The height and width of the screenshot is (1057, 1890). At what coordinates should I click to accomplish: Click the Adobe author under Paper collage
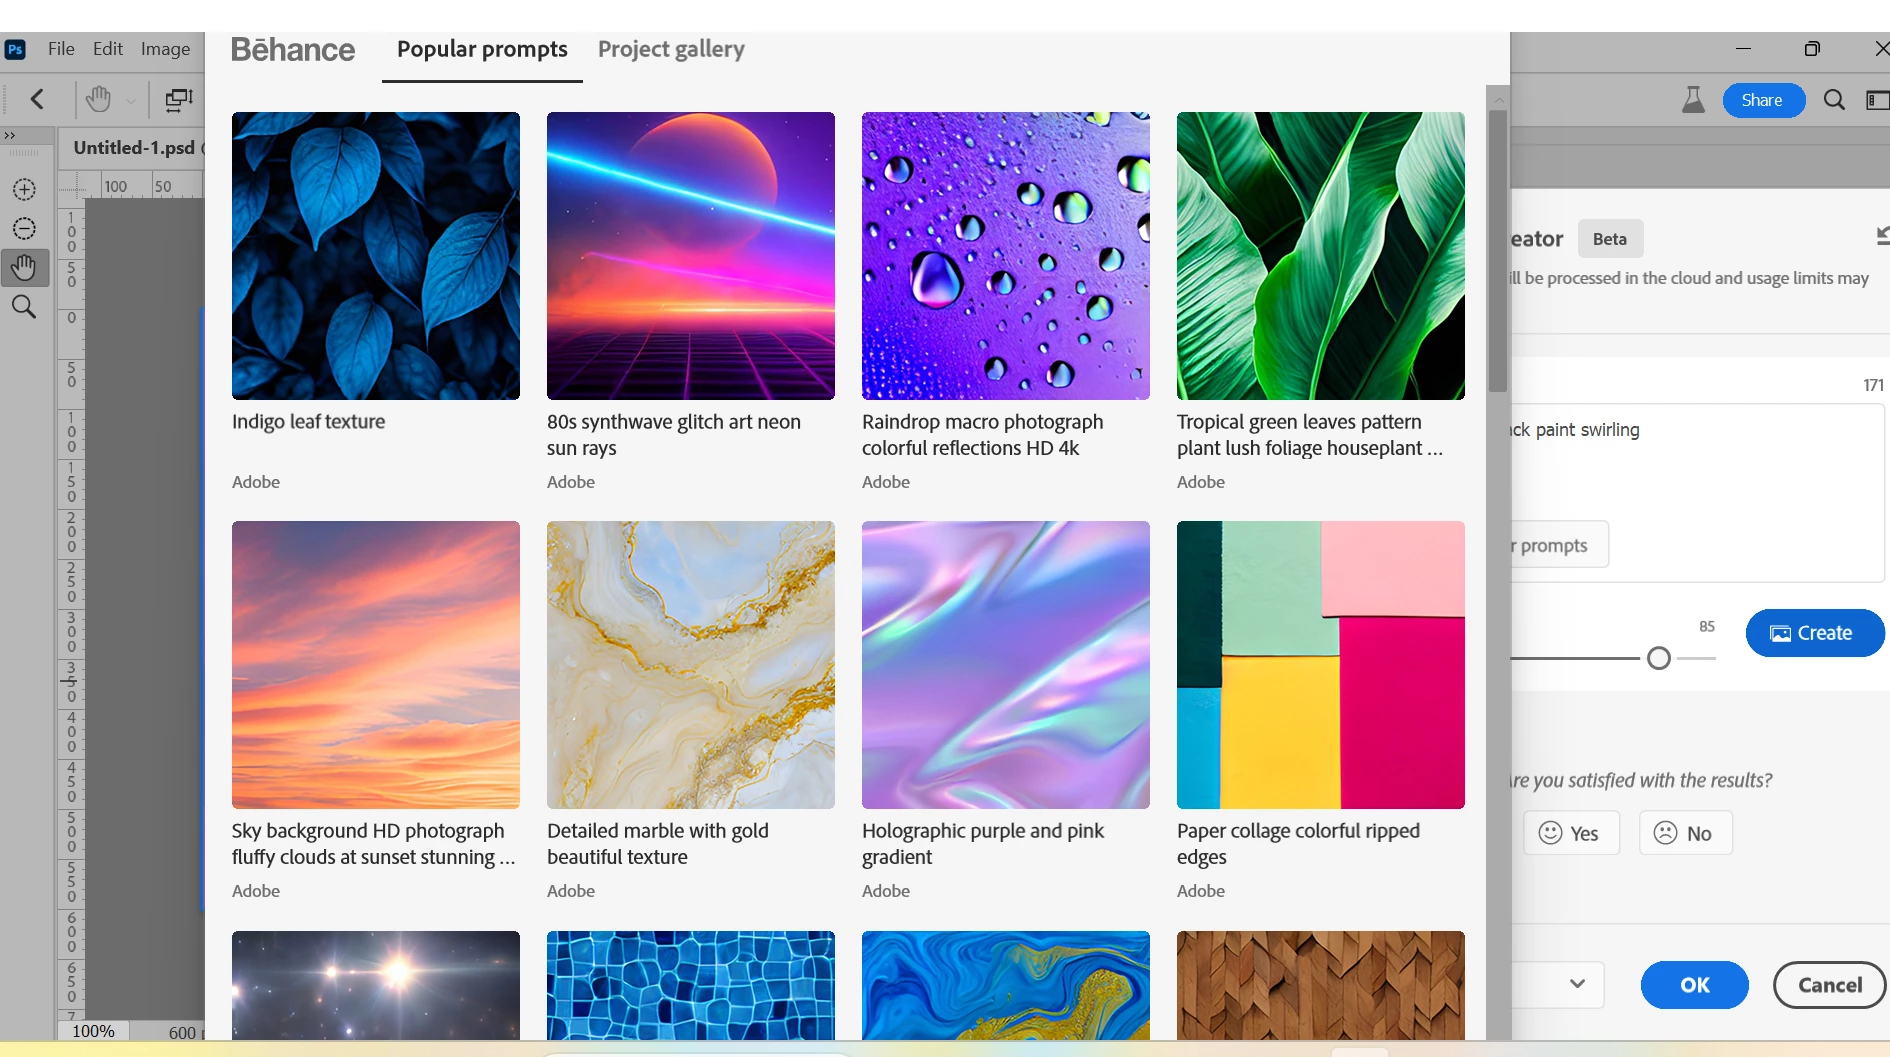[1201, 891]
